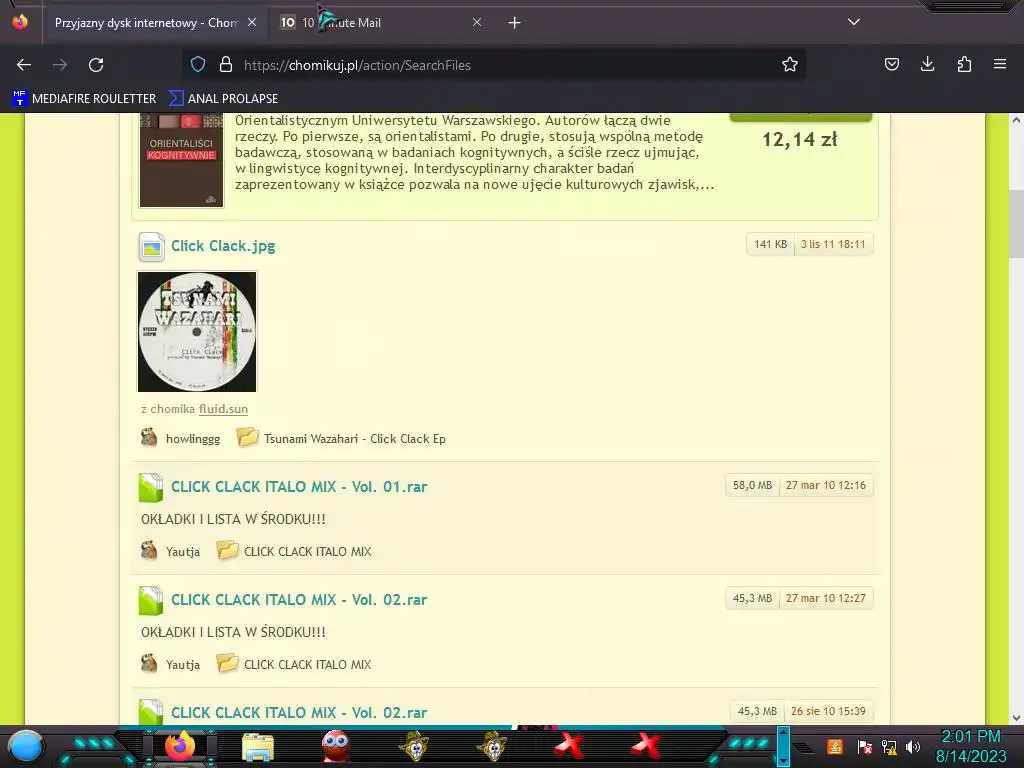Click the 3 lis 11 18:11 date label
The image size is (1024, 768).
(x=833, y=244)
